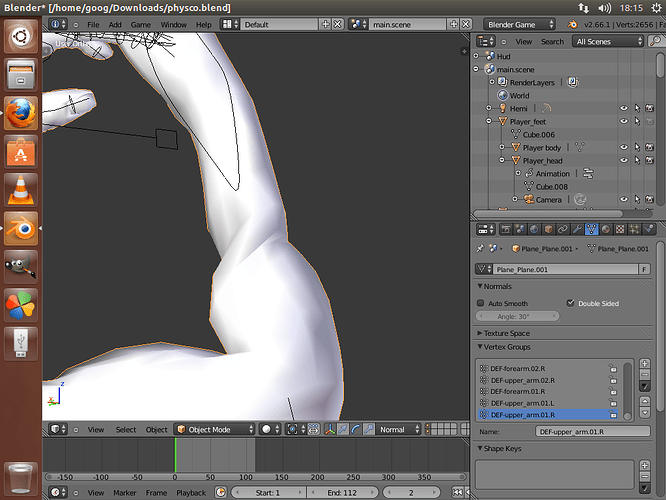Open the World properties tab
666x500 pixels.
[x=534, y=229]
